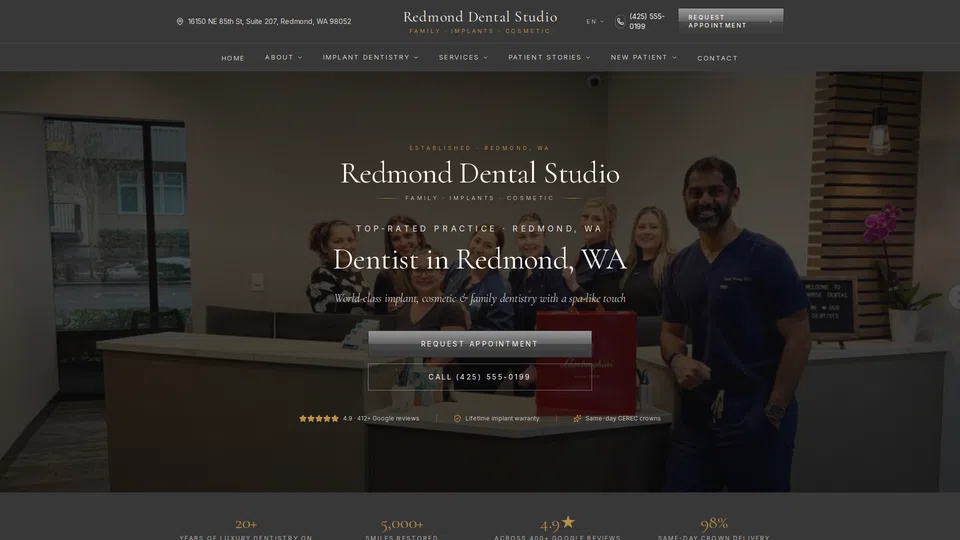Image resolution: width=960 pixels, height=540 pixels.
Task: Open the Contact nav item
Action: point(718,58)
